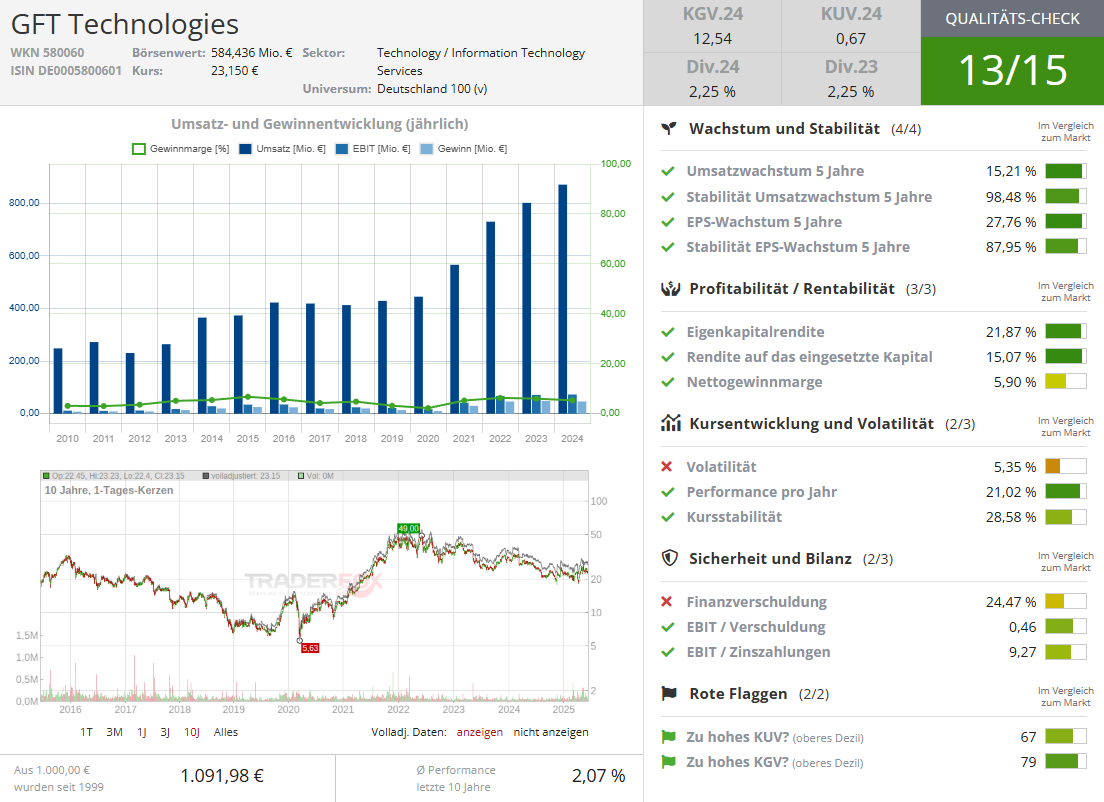Click the green flag beside Zu hohes KUV?
This screenshot has width=1104, height=802.
point(668,737)
